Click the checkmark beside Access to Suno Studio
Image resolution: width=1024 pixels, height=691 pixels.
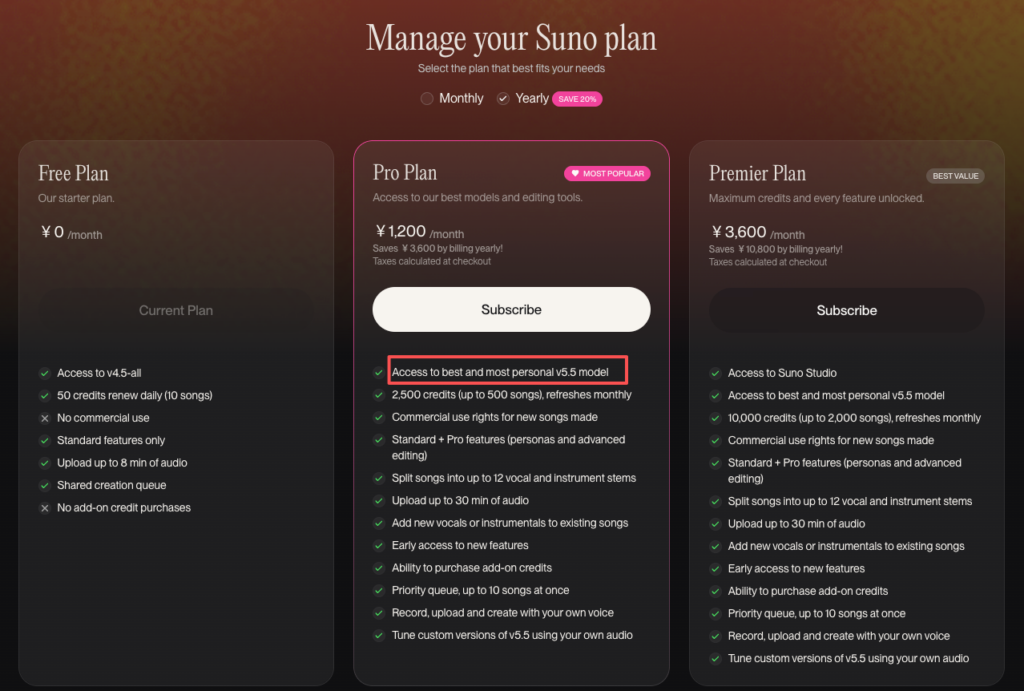coord(716,372)
